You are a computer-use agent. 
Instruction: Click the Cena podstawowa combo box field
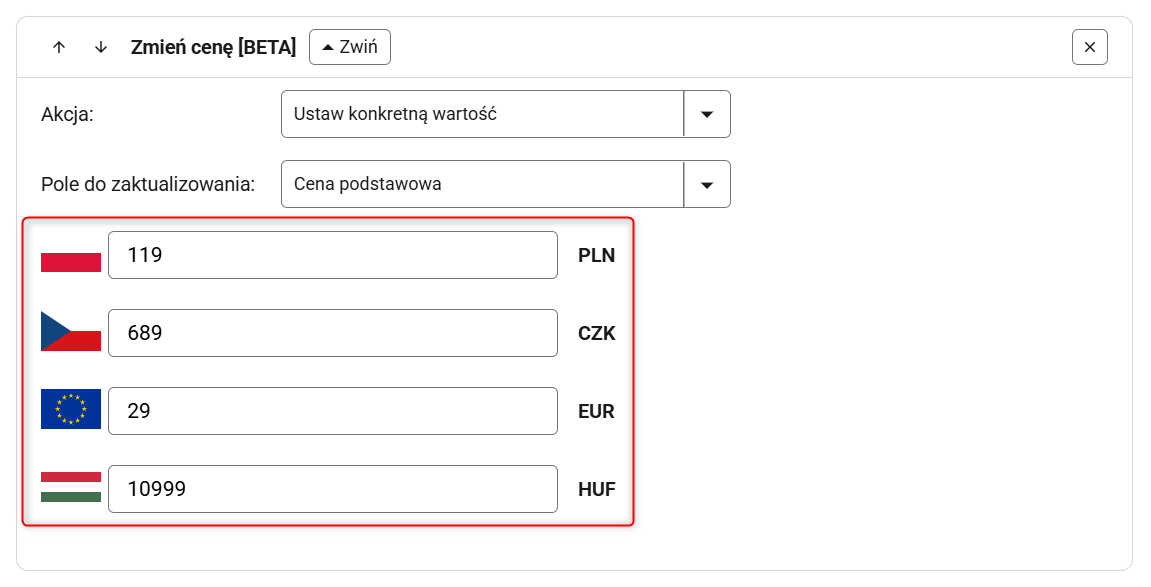(482, 184)
